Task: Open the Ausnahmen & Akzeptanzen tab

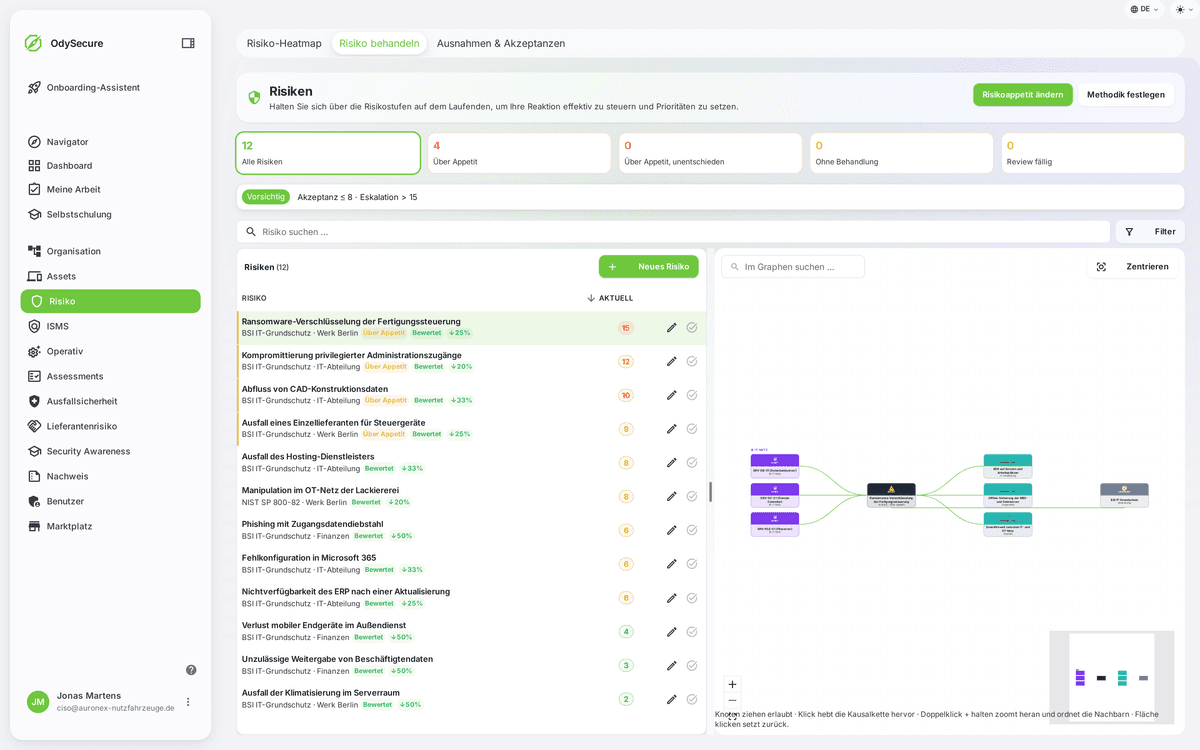Action: (501, 44)
